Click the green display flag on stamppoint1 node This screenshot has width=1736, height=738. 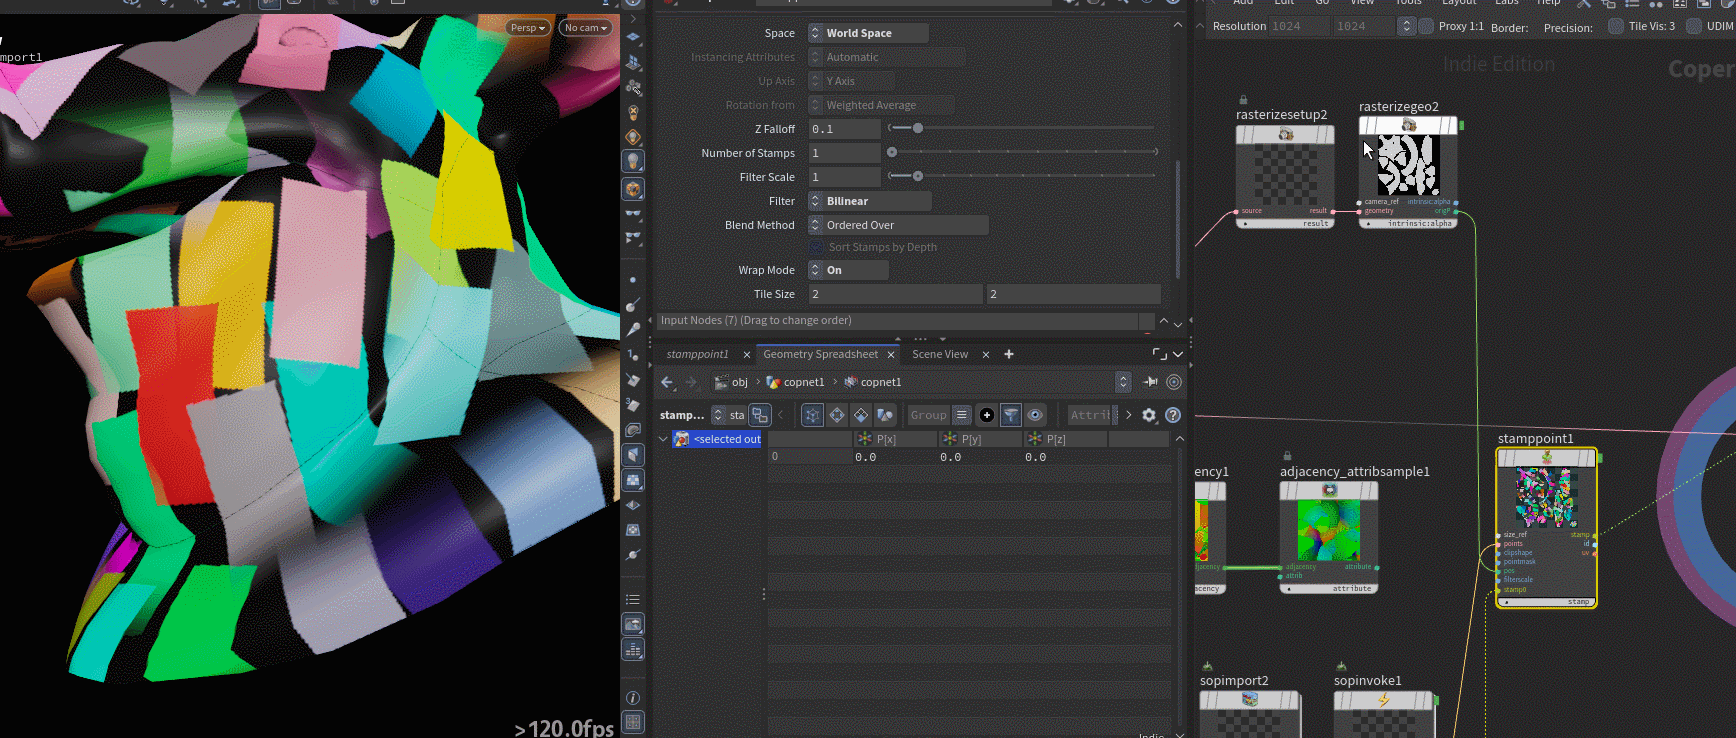click(1600, 458)
